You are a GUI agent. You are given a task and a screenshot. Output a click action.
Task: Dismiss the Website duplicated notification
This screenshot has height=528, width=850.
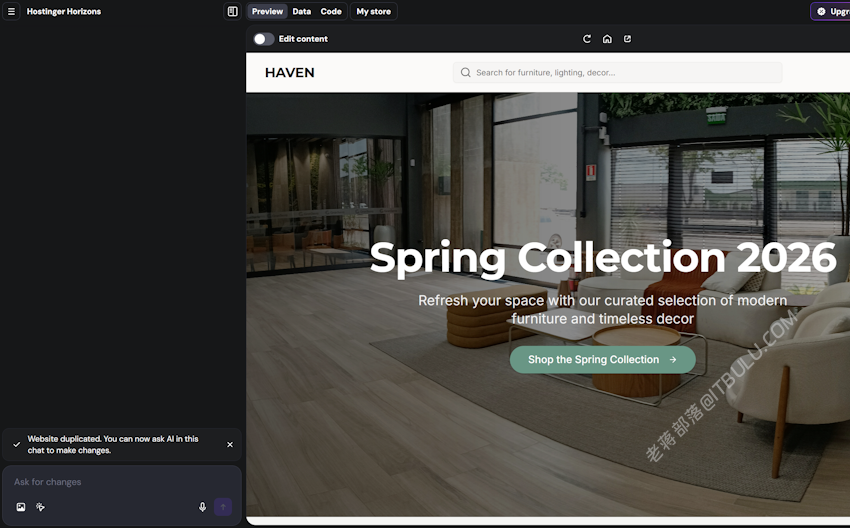[230, 445]
